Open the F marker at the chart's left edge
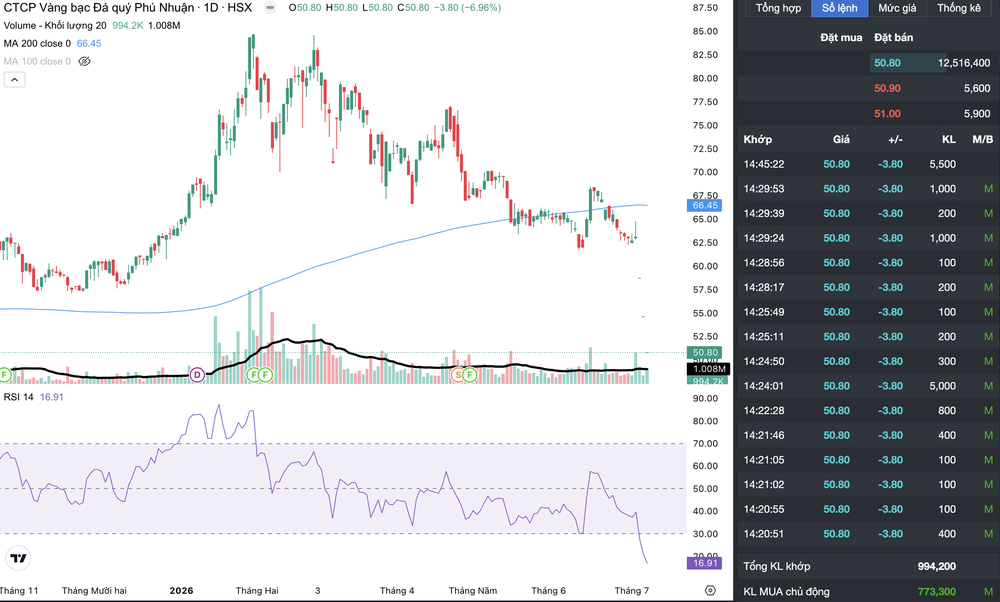 4,375
